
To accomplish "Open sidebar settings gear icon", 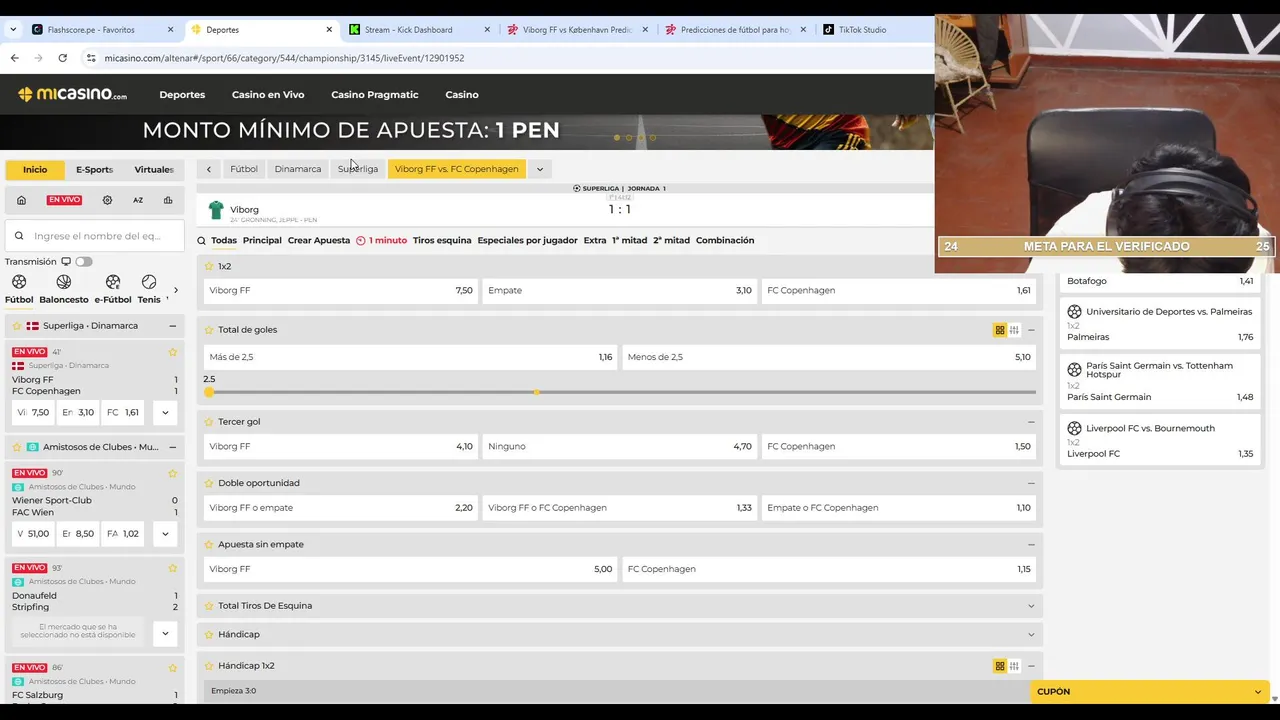I will [107, 200].
